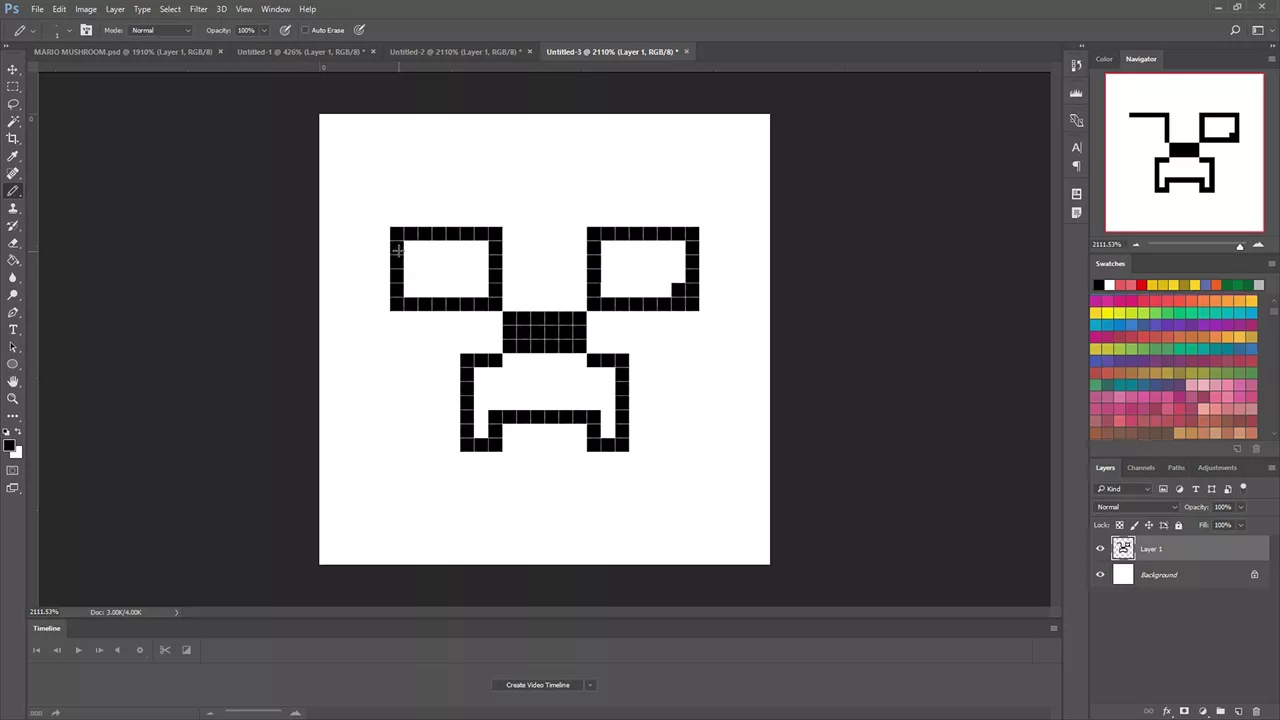
Task: Add layer style fx icon
Action: pos(1167,711)
